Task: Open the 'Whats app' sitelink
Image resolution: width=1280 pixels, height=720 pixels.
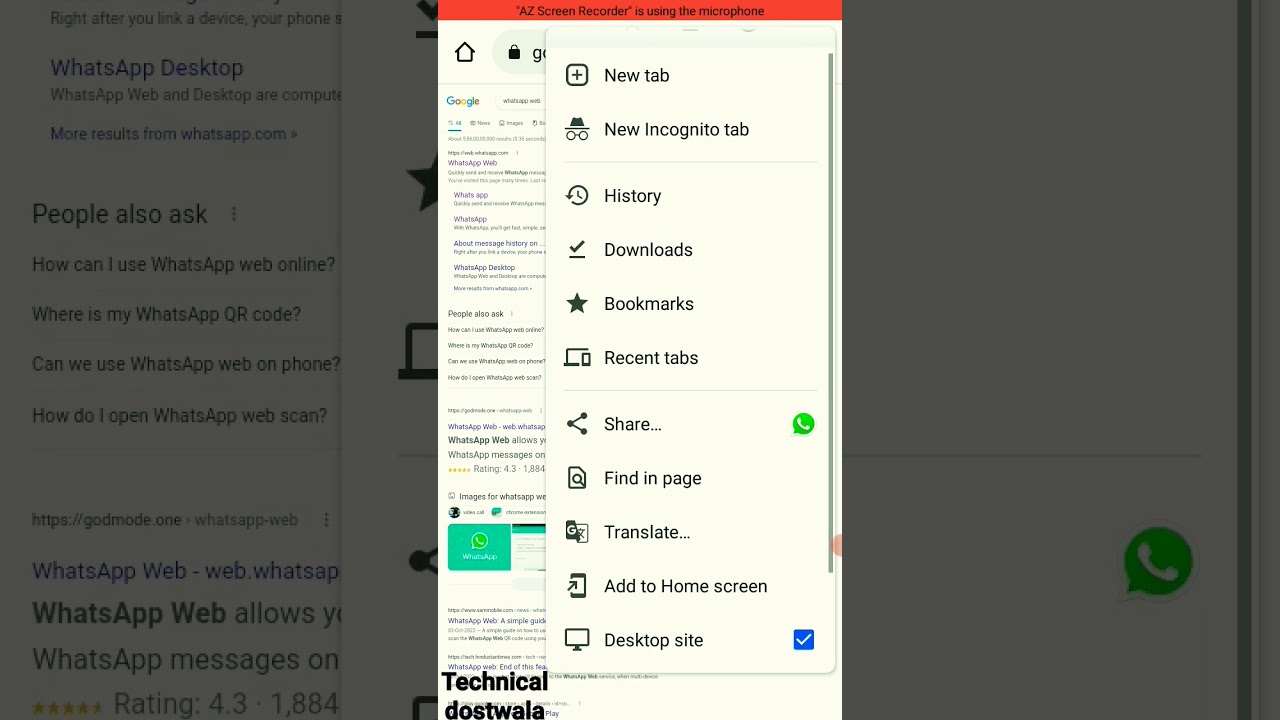Action: (471, 195)
